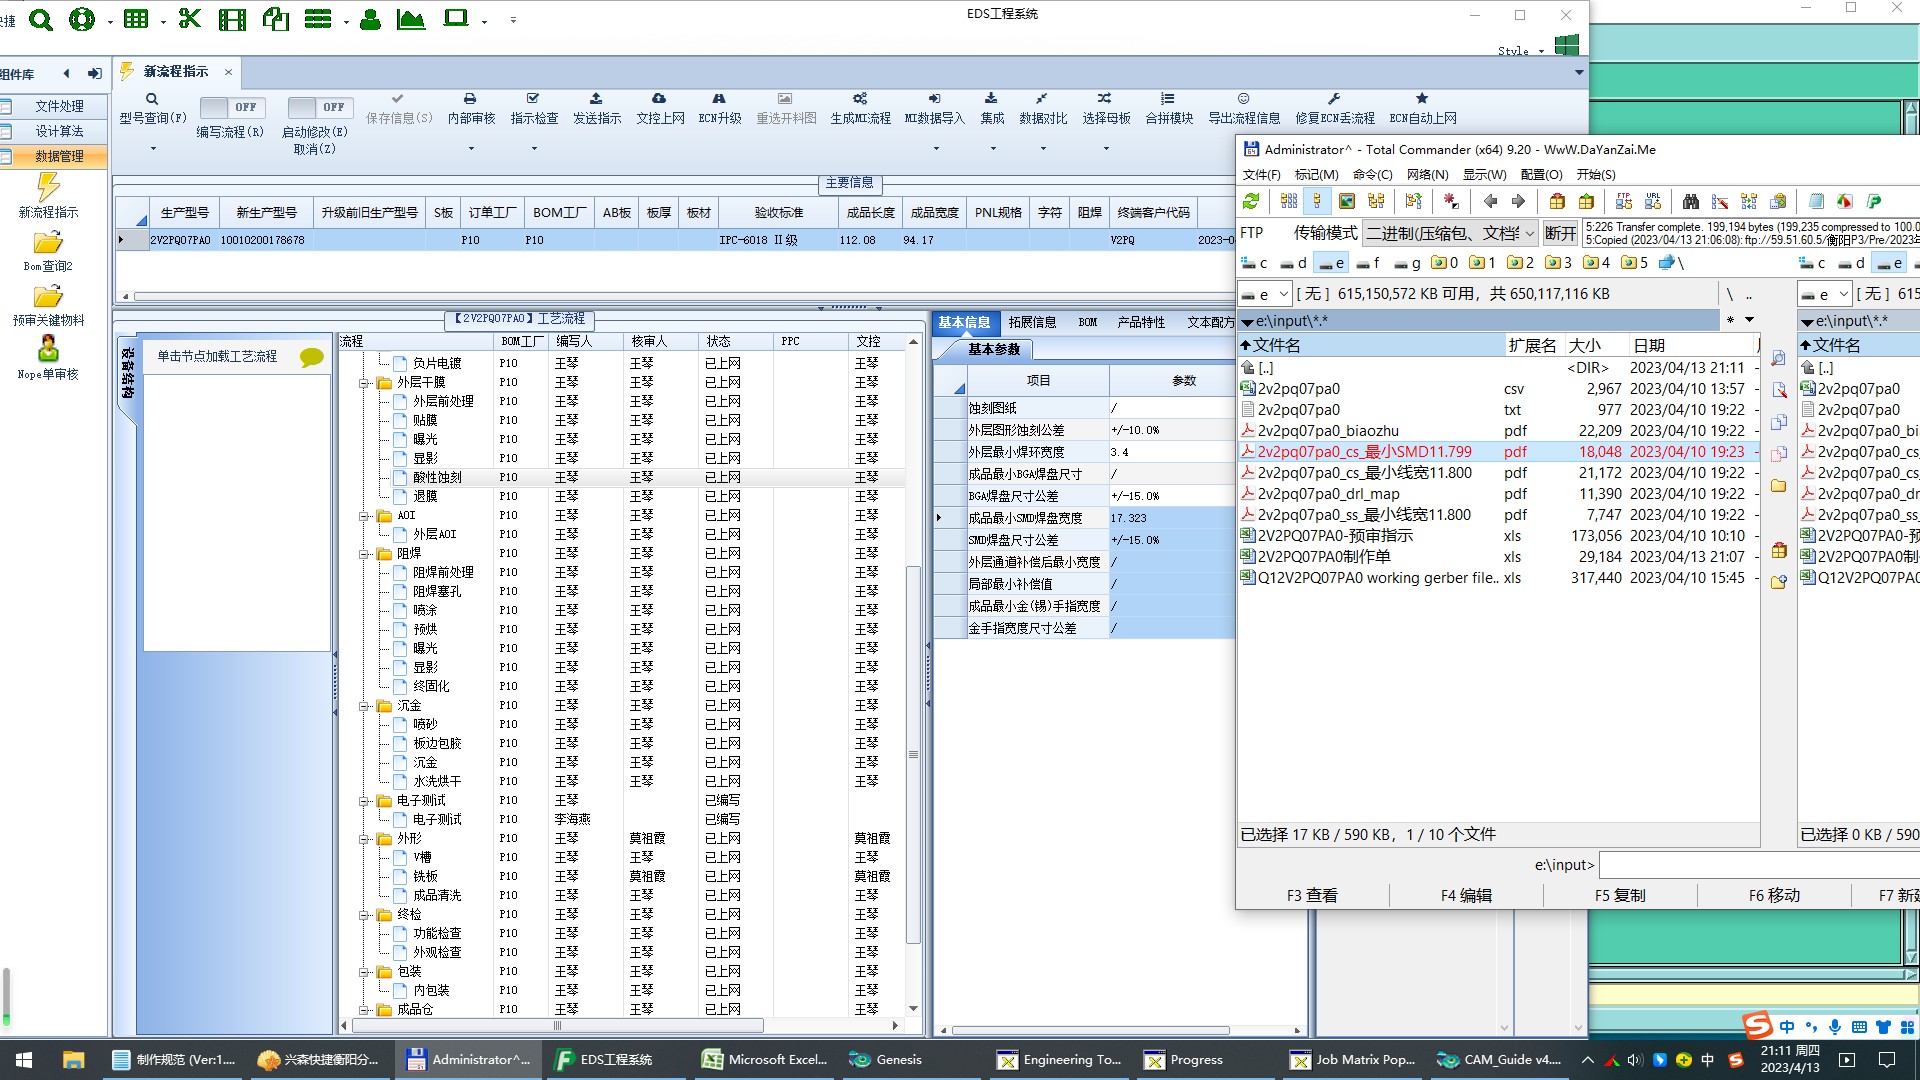Click the 型号查询 search icon

[x=152, y=99]
